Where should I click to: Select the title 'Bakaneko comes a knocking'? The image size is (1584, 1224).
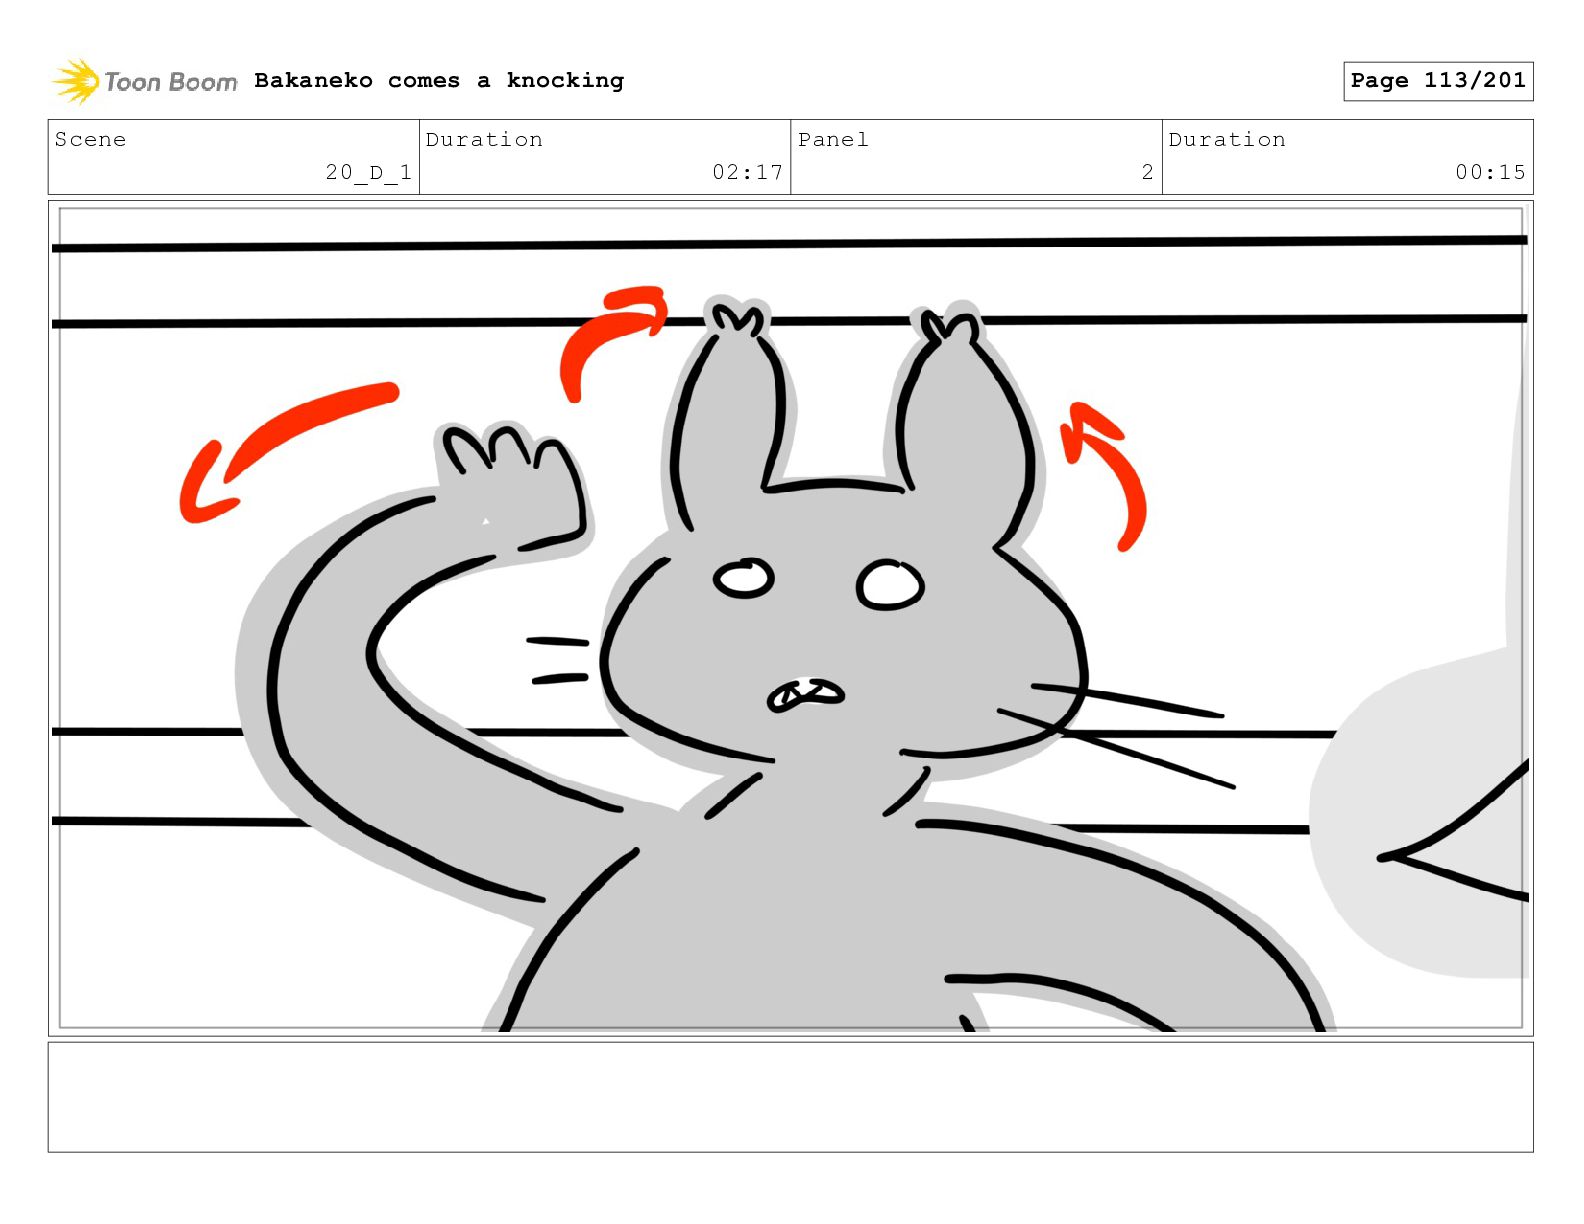click(x=439, y=80)
